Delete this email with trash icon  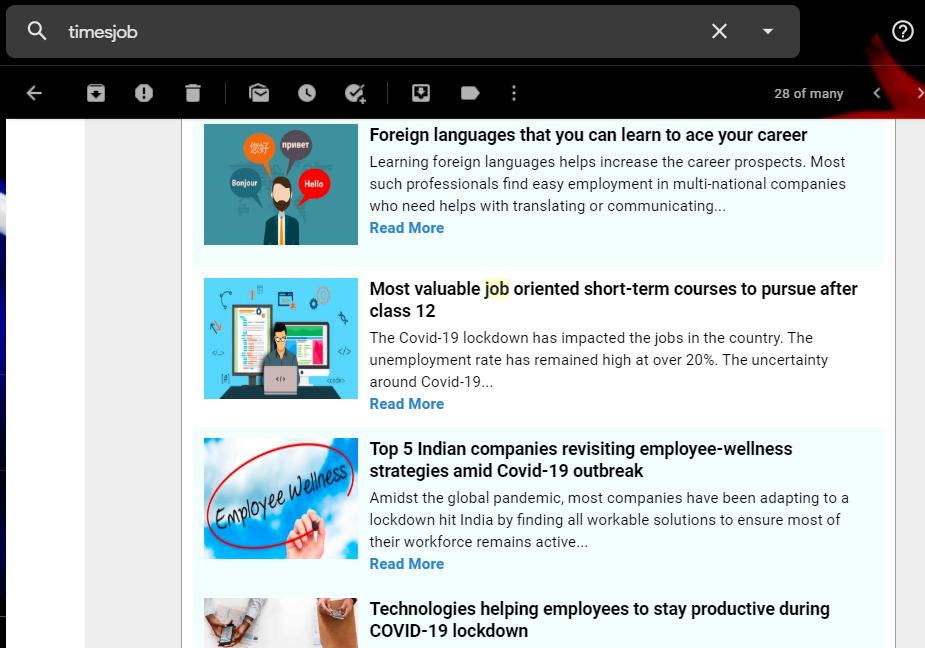tap(193, 93)
